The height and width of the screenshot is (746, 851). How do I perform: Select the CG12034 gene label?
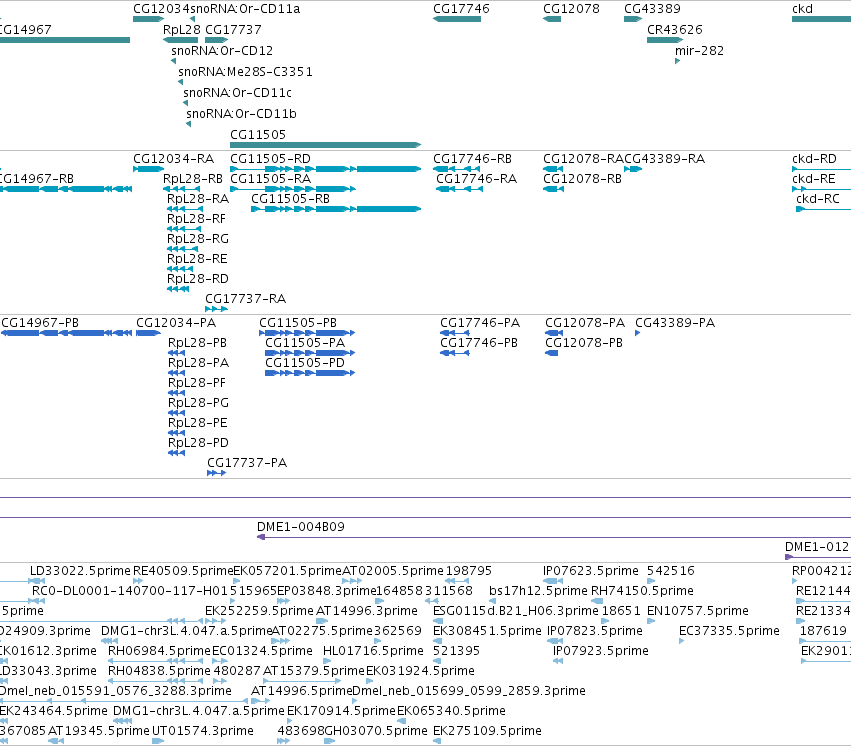(x=161, y=9)
